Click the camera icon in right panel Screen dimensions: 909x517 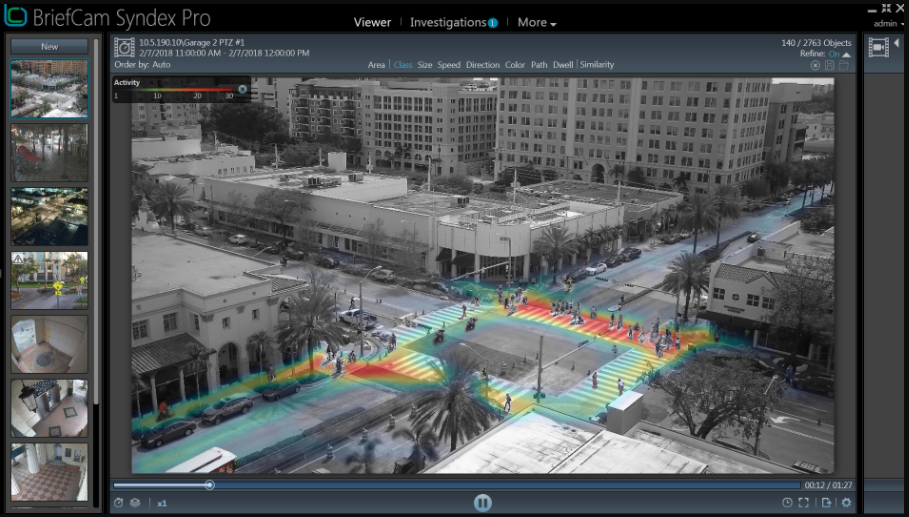tap(879, 47)
